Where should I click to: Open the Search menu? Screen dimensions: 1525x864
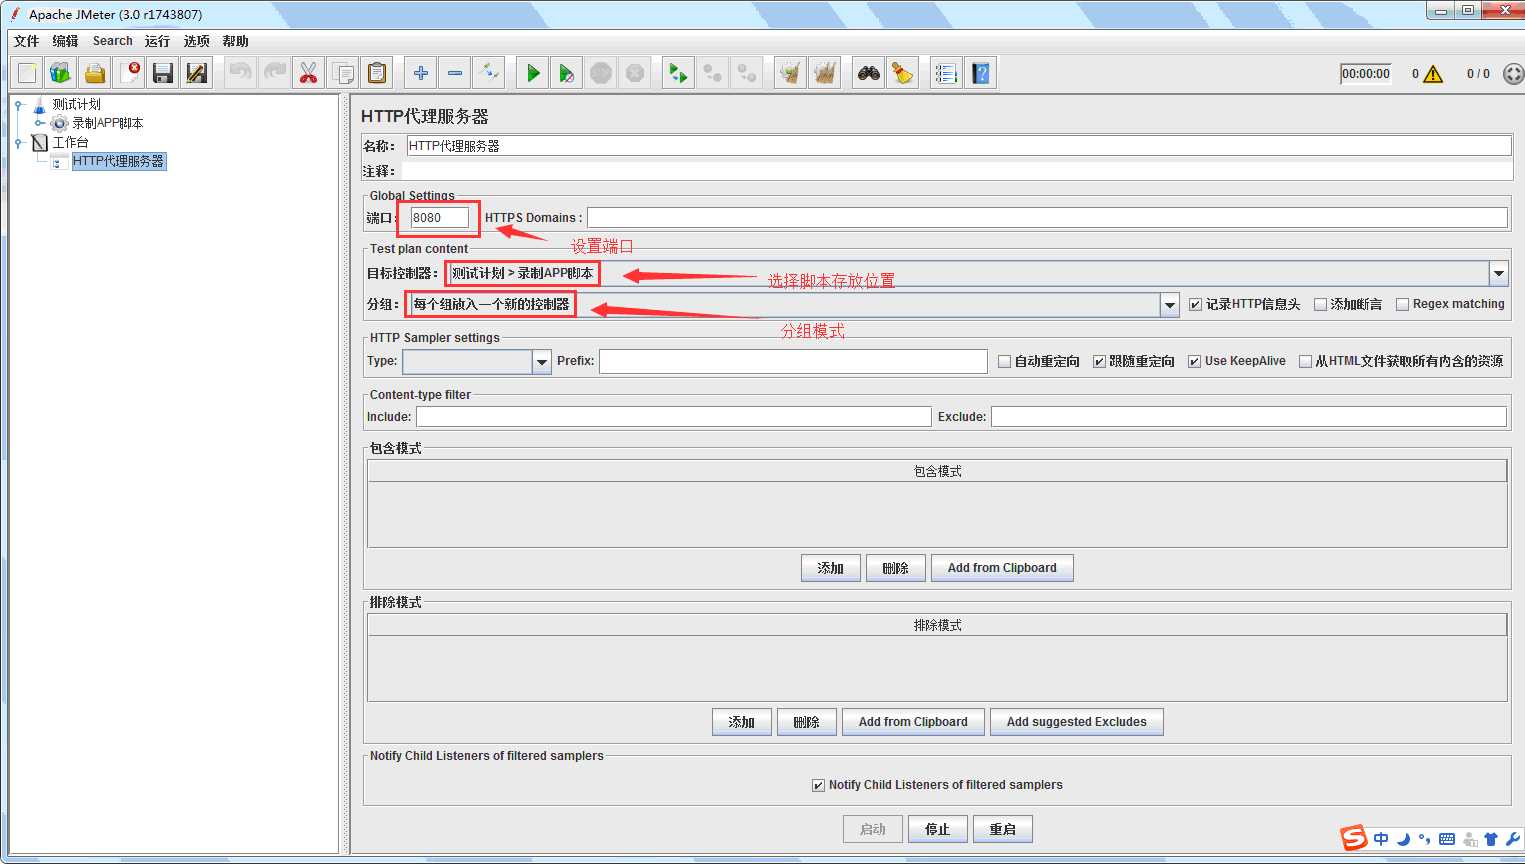(x=112, y=41)
